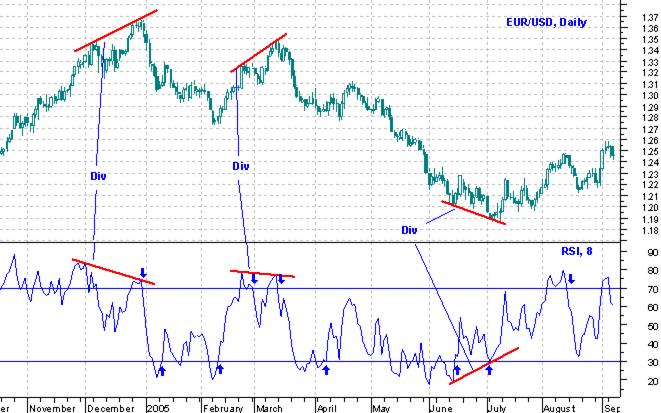Click the leftmost 'Div' label near December

pyautogui.click(x=97, y=175)
